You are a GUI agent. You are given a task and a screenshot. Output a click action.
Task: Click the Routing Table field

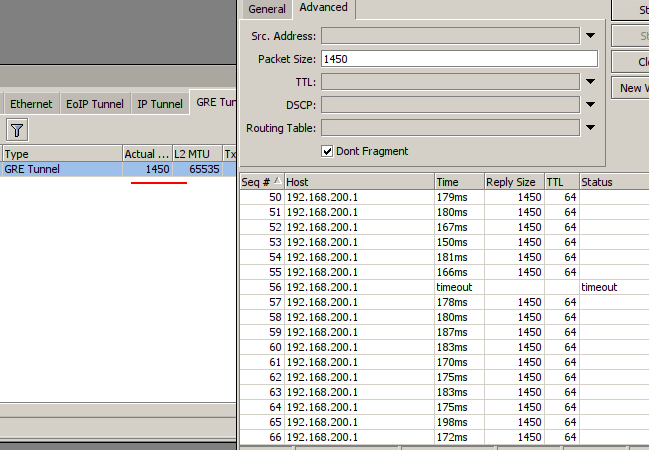click(450, 128)
